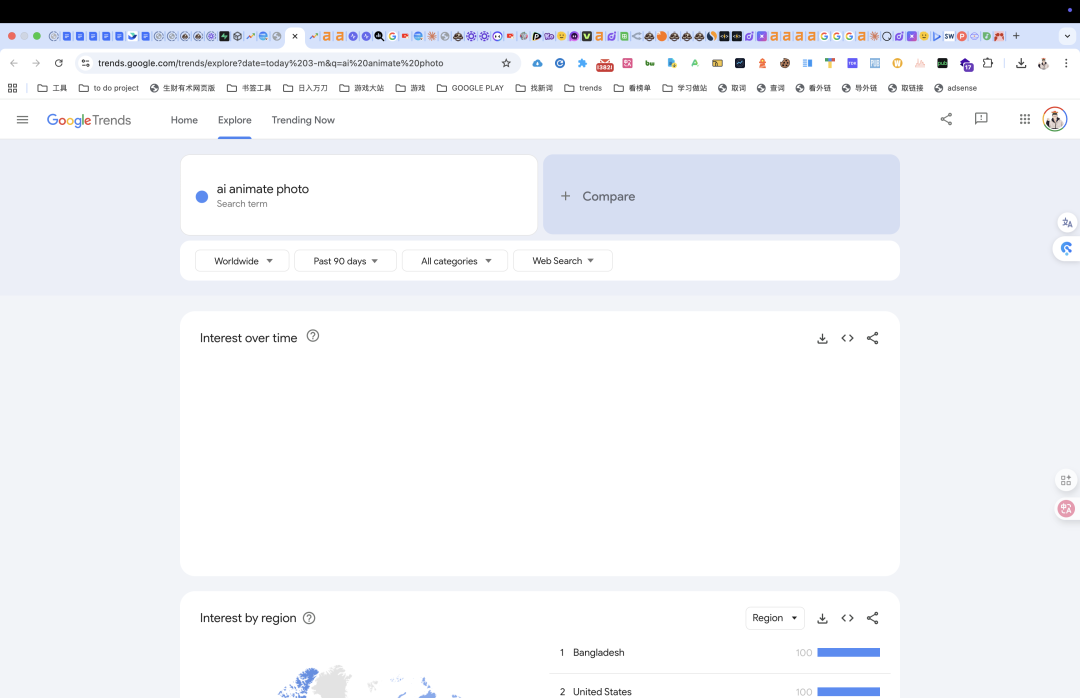Show help for Interest by region

[309, 618]
